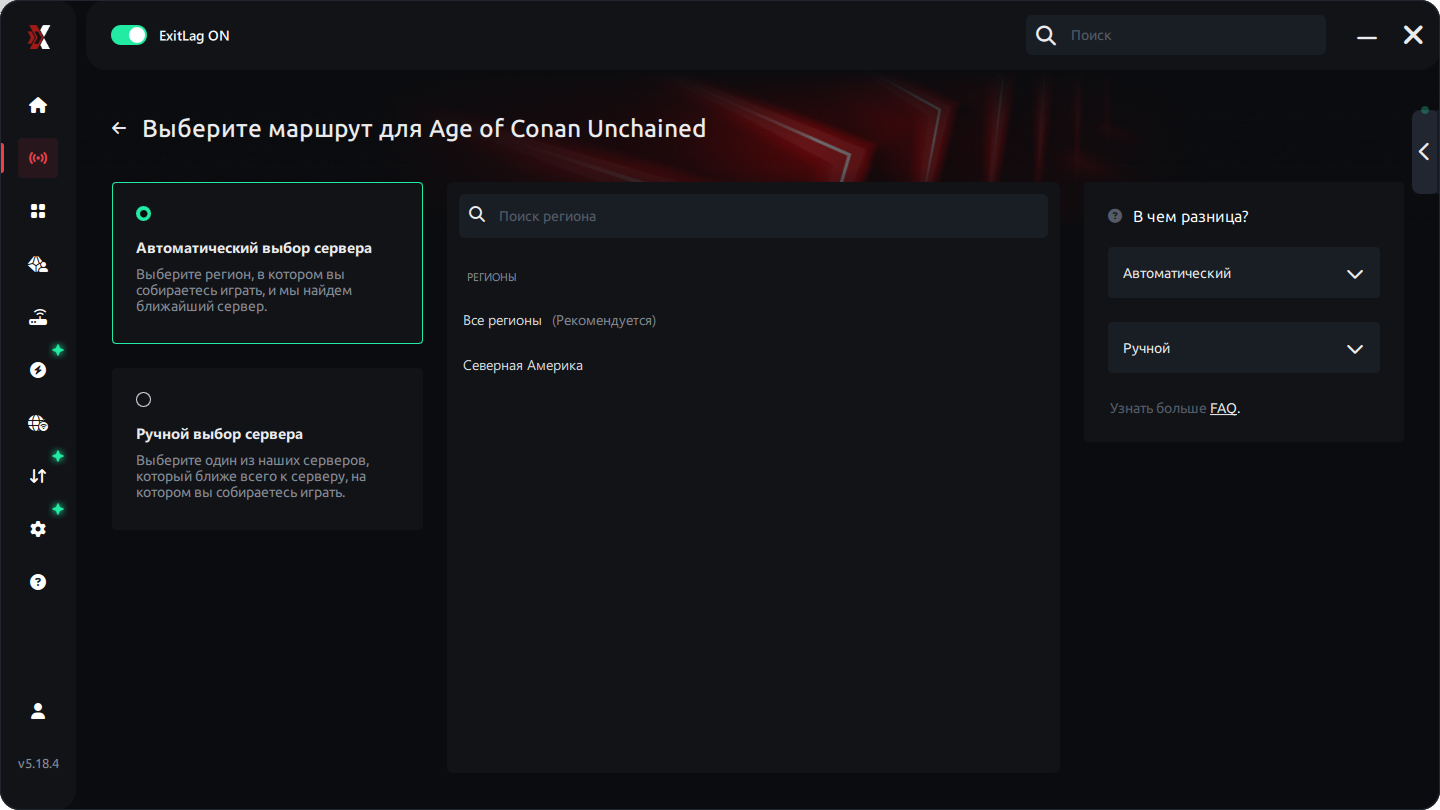Click the 'Ручной выбор сервера' heading
The height and width of the screenshot is (810, 1440).
coord(219,434)
